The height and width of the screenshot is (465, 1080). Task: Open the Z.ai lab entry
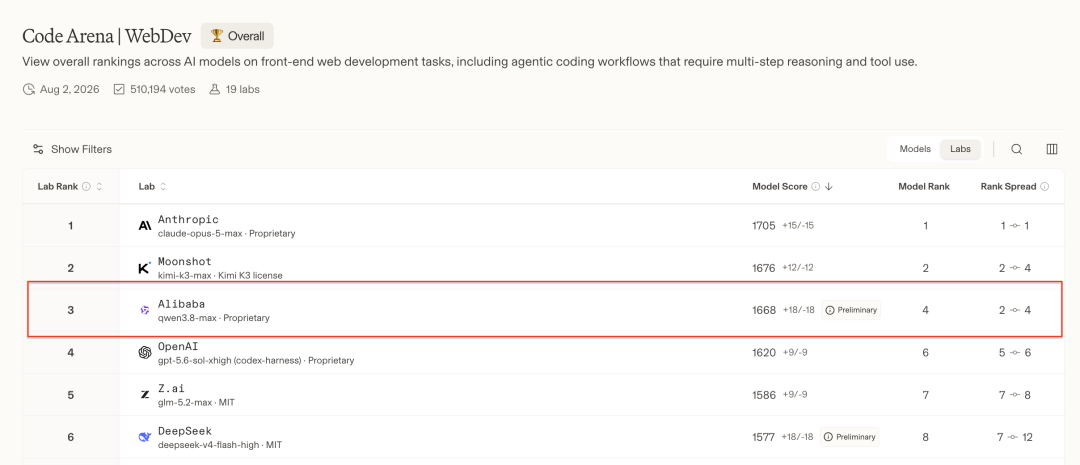click(x=171, y=389)
